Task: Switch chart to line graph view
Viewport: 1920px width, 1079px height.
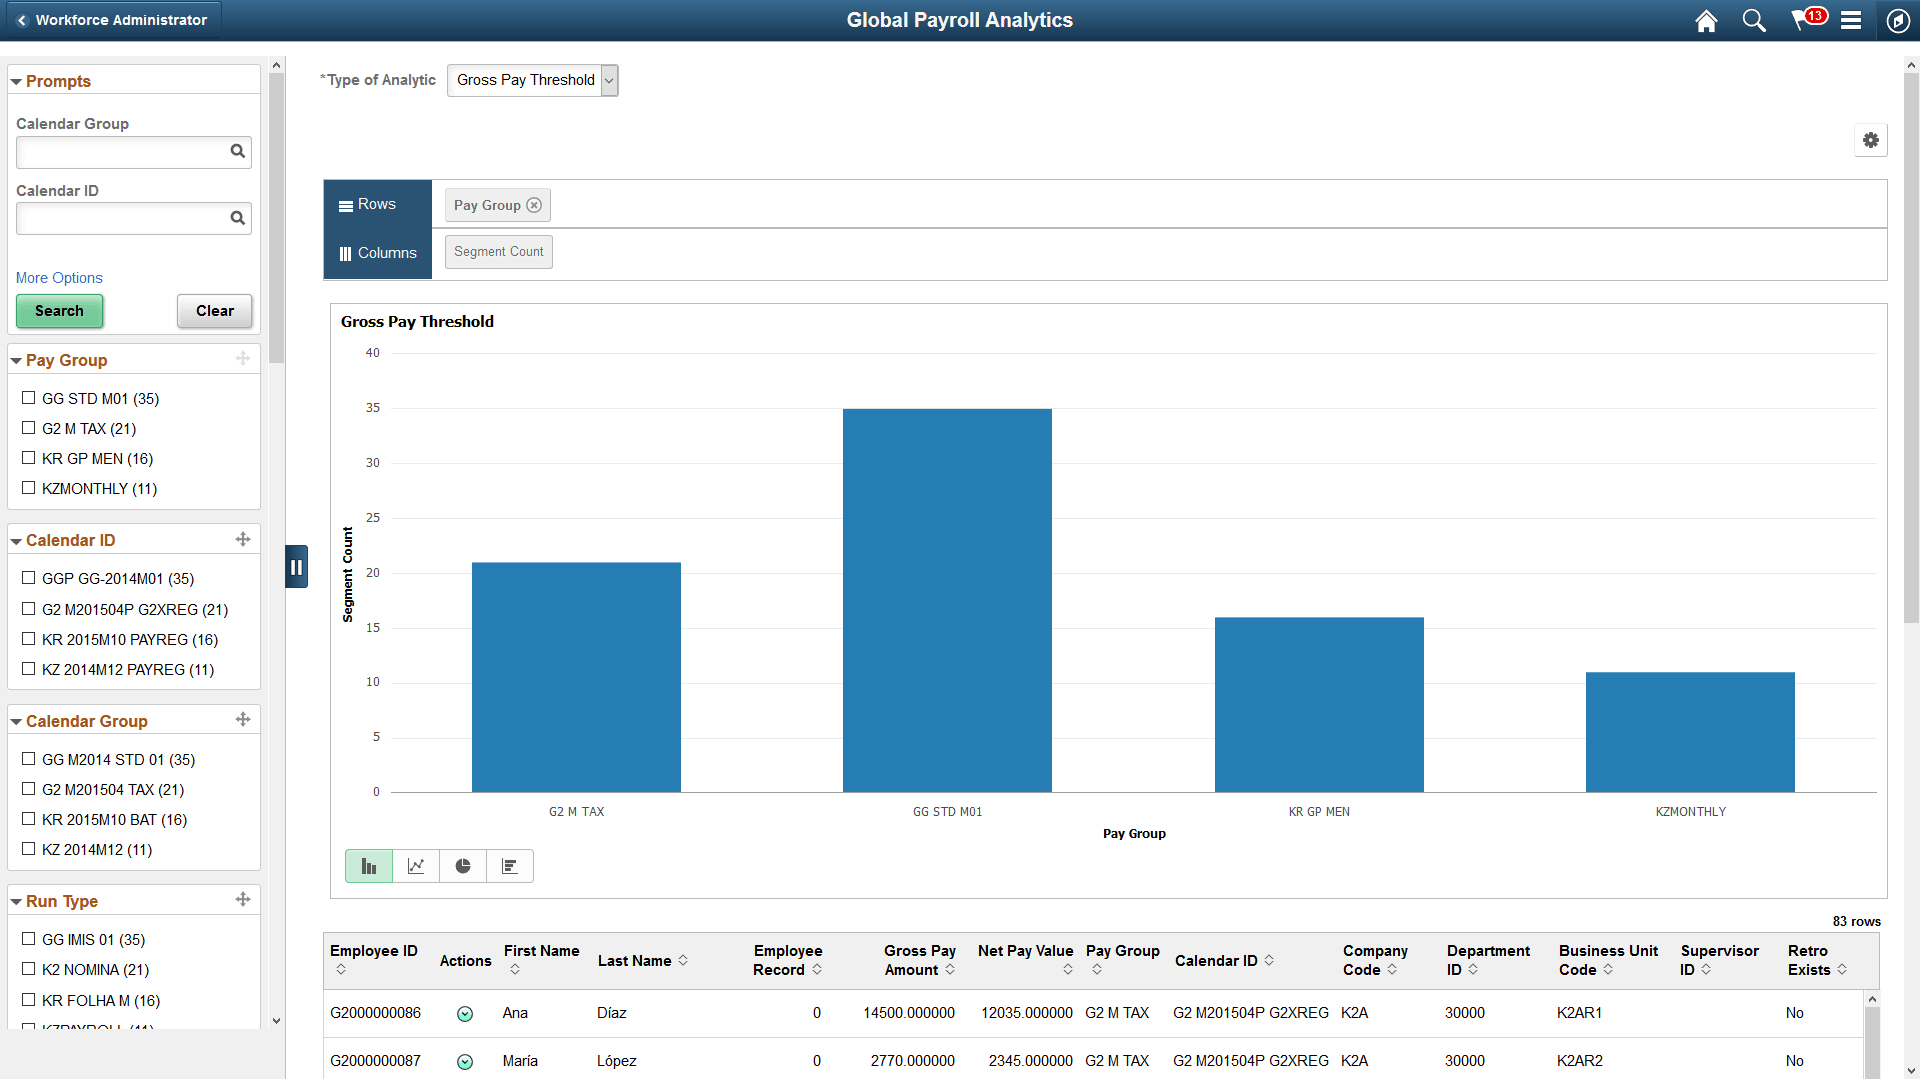Action: pos(415,865)
